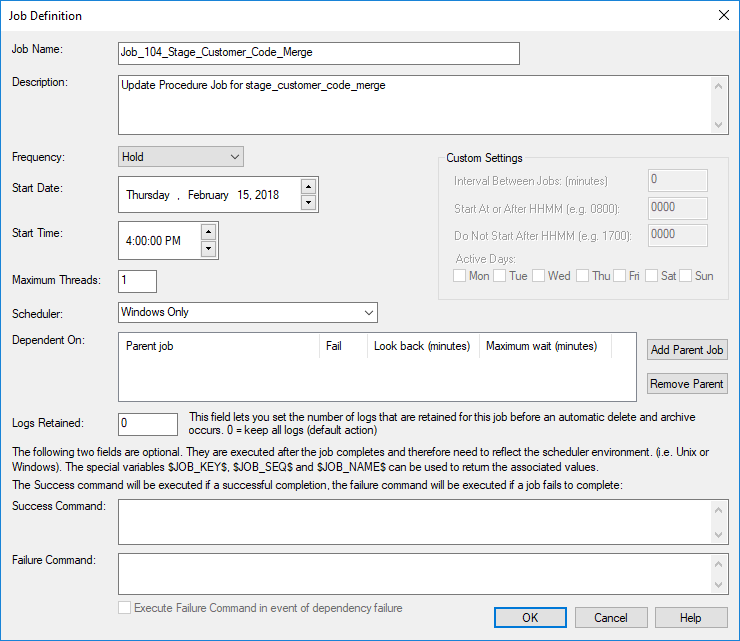Image resolution: width=740 pixels, height=641 pixels.
Task: Increase Start Time using up spinner
Action: [208, 232]
